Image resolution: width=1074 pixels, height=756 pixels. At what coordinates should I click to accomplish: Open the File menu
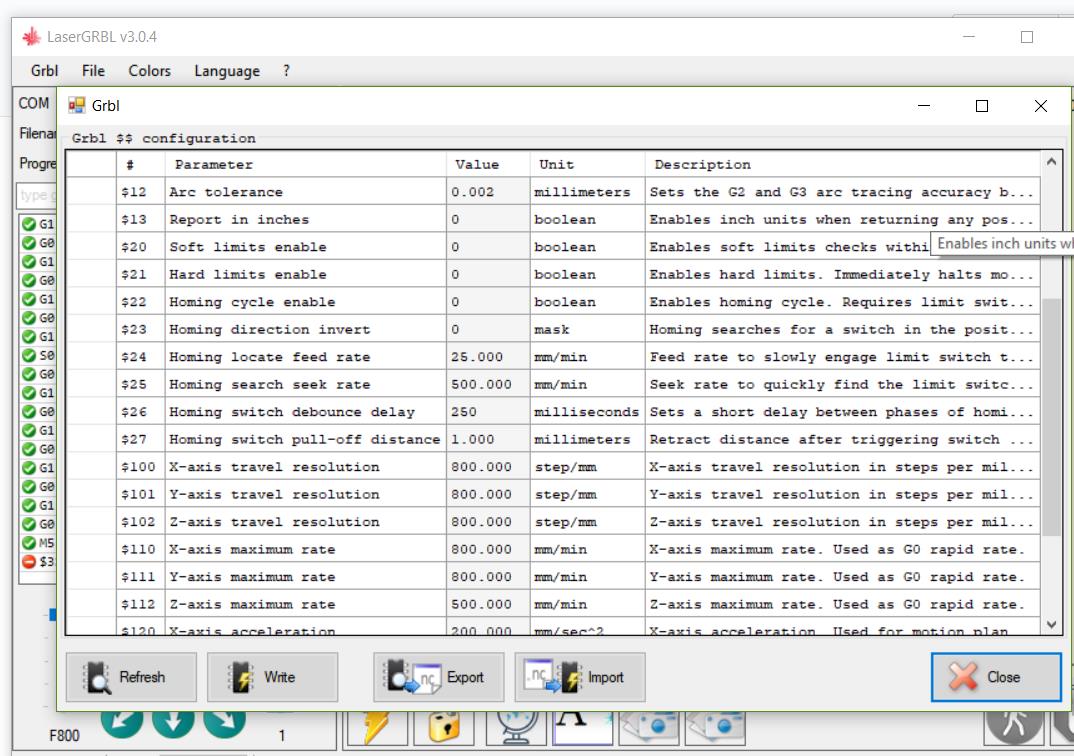[x=93, y=71]
